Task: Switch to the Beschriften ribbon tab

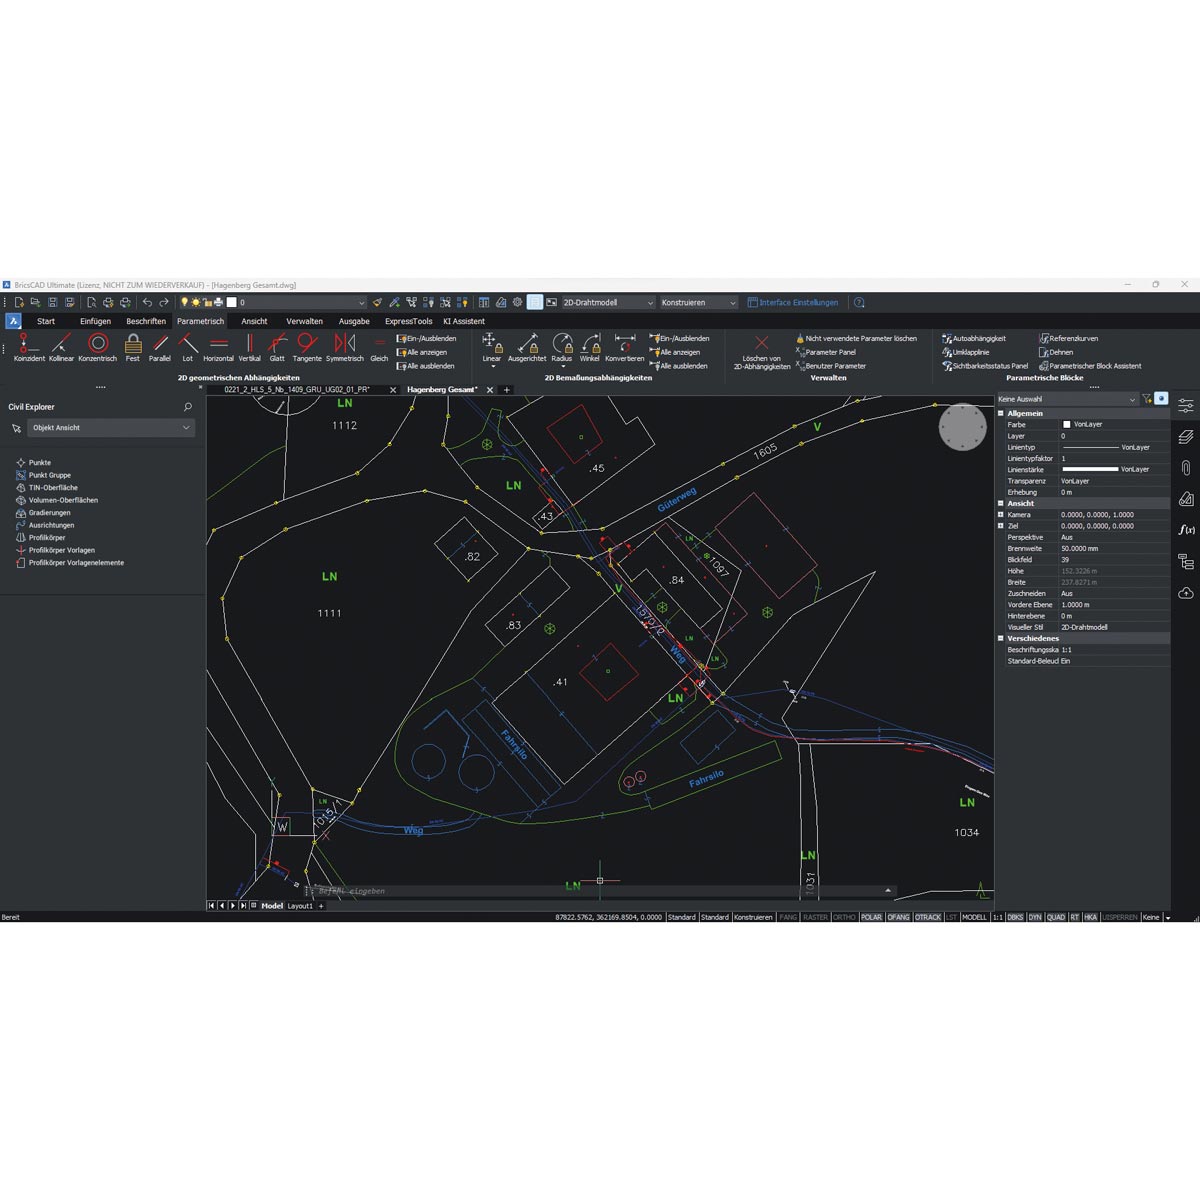Action: coord(146,321)
